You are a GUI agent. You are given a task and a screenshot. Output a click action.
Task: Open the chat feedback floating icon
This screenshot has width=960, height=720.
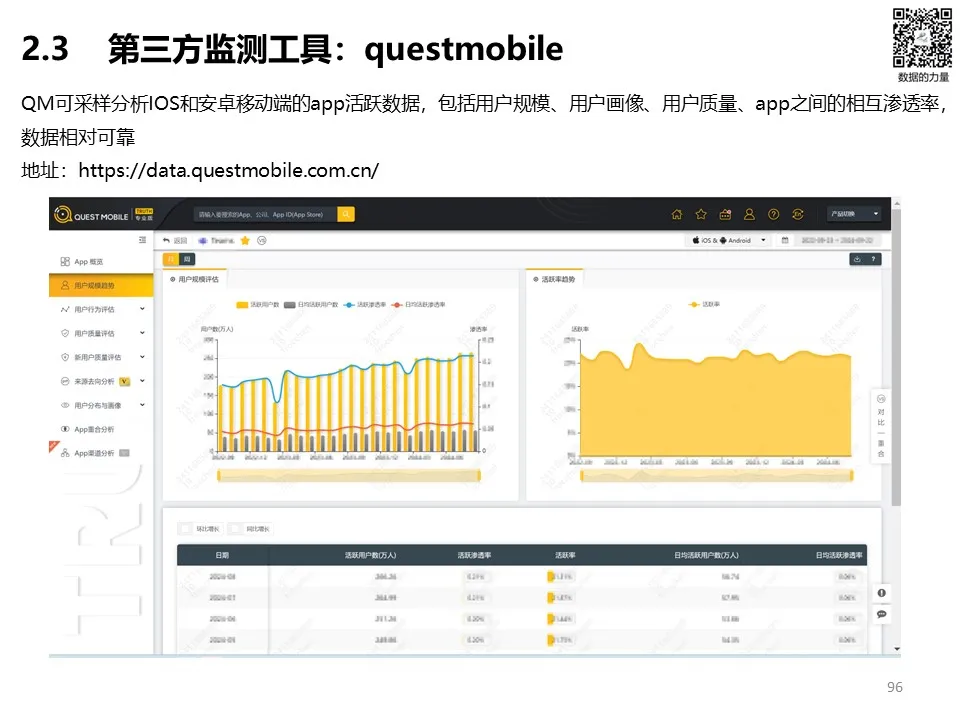(882, 614)
